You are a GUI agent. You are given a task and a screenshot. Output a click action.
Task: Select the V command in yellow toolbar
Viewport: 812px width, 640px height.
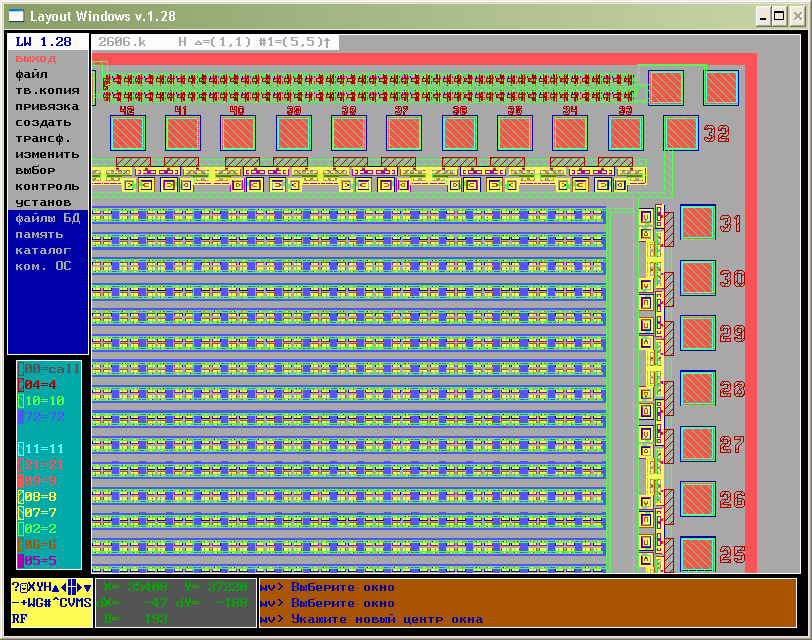(71, 603)
